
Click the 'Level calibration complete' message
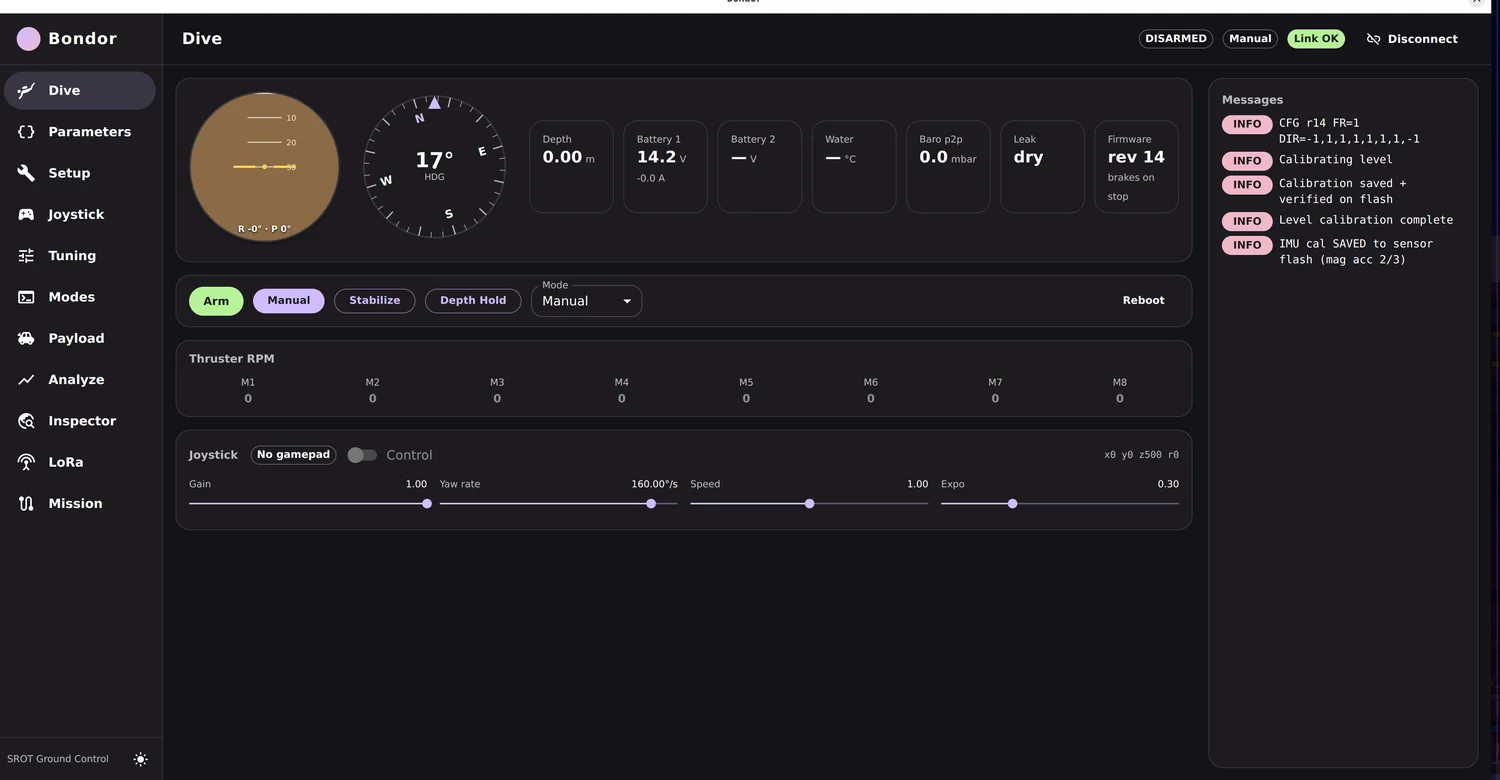(x=1366, y=220)
